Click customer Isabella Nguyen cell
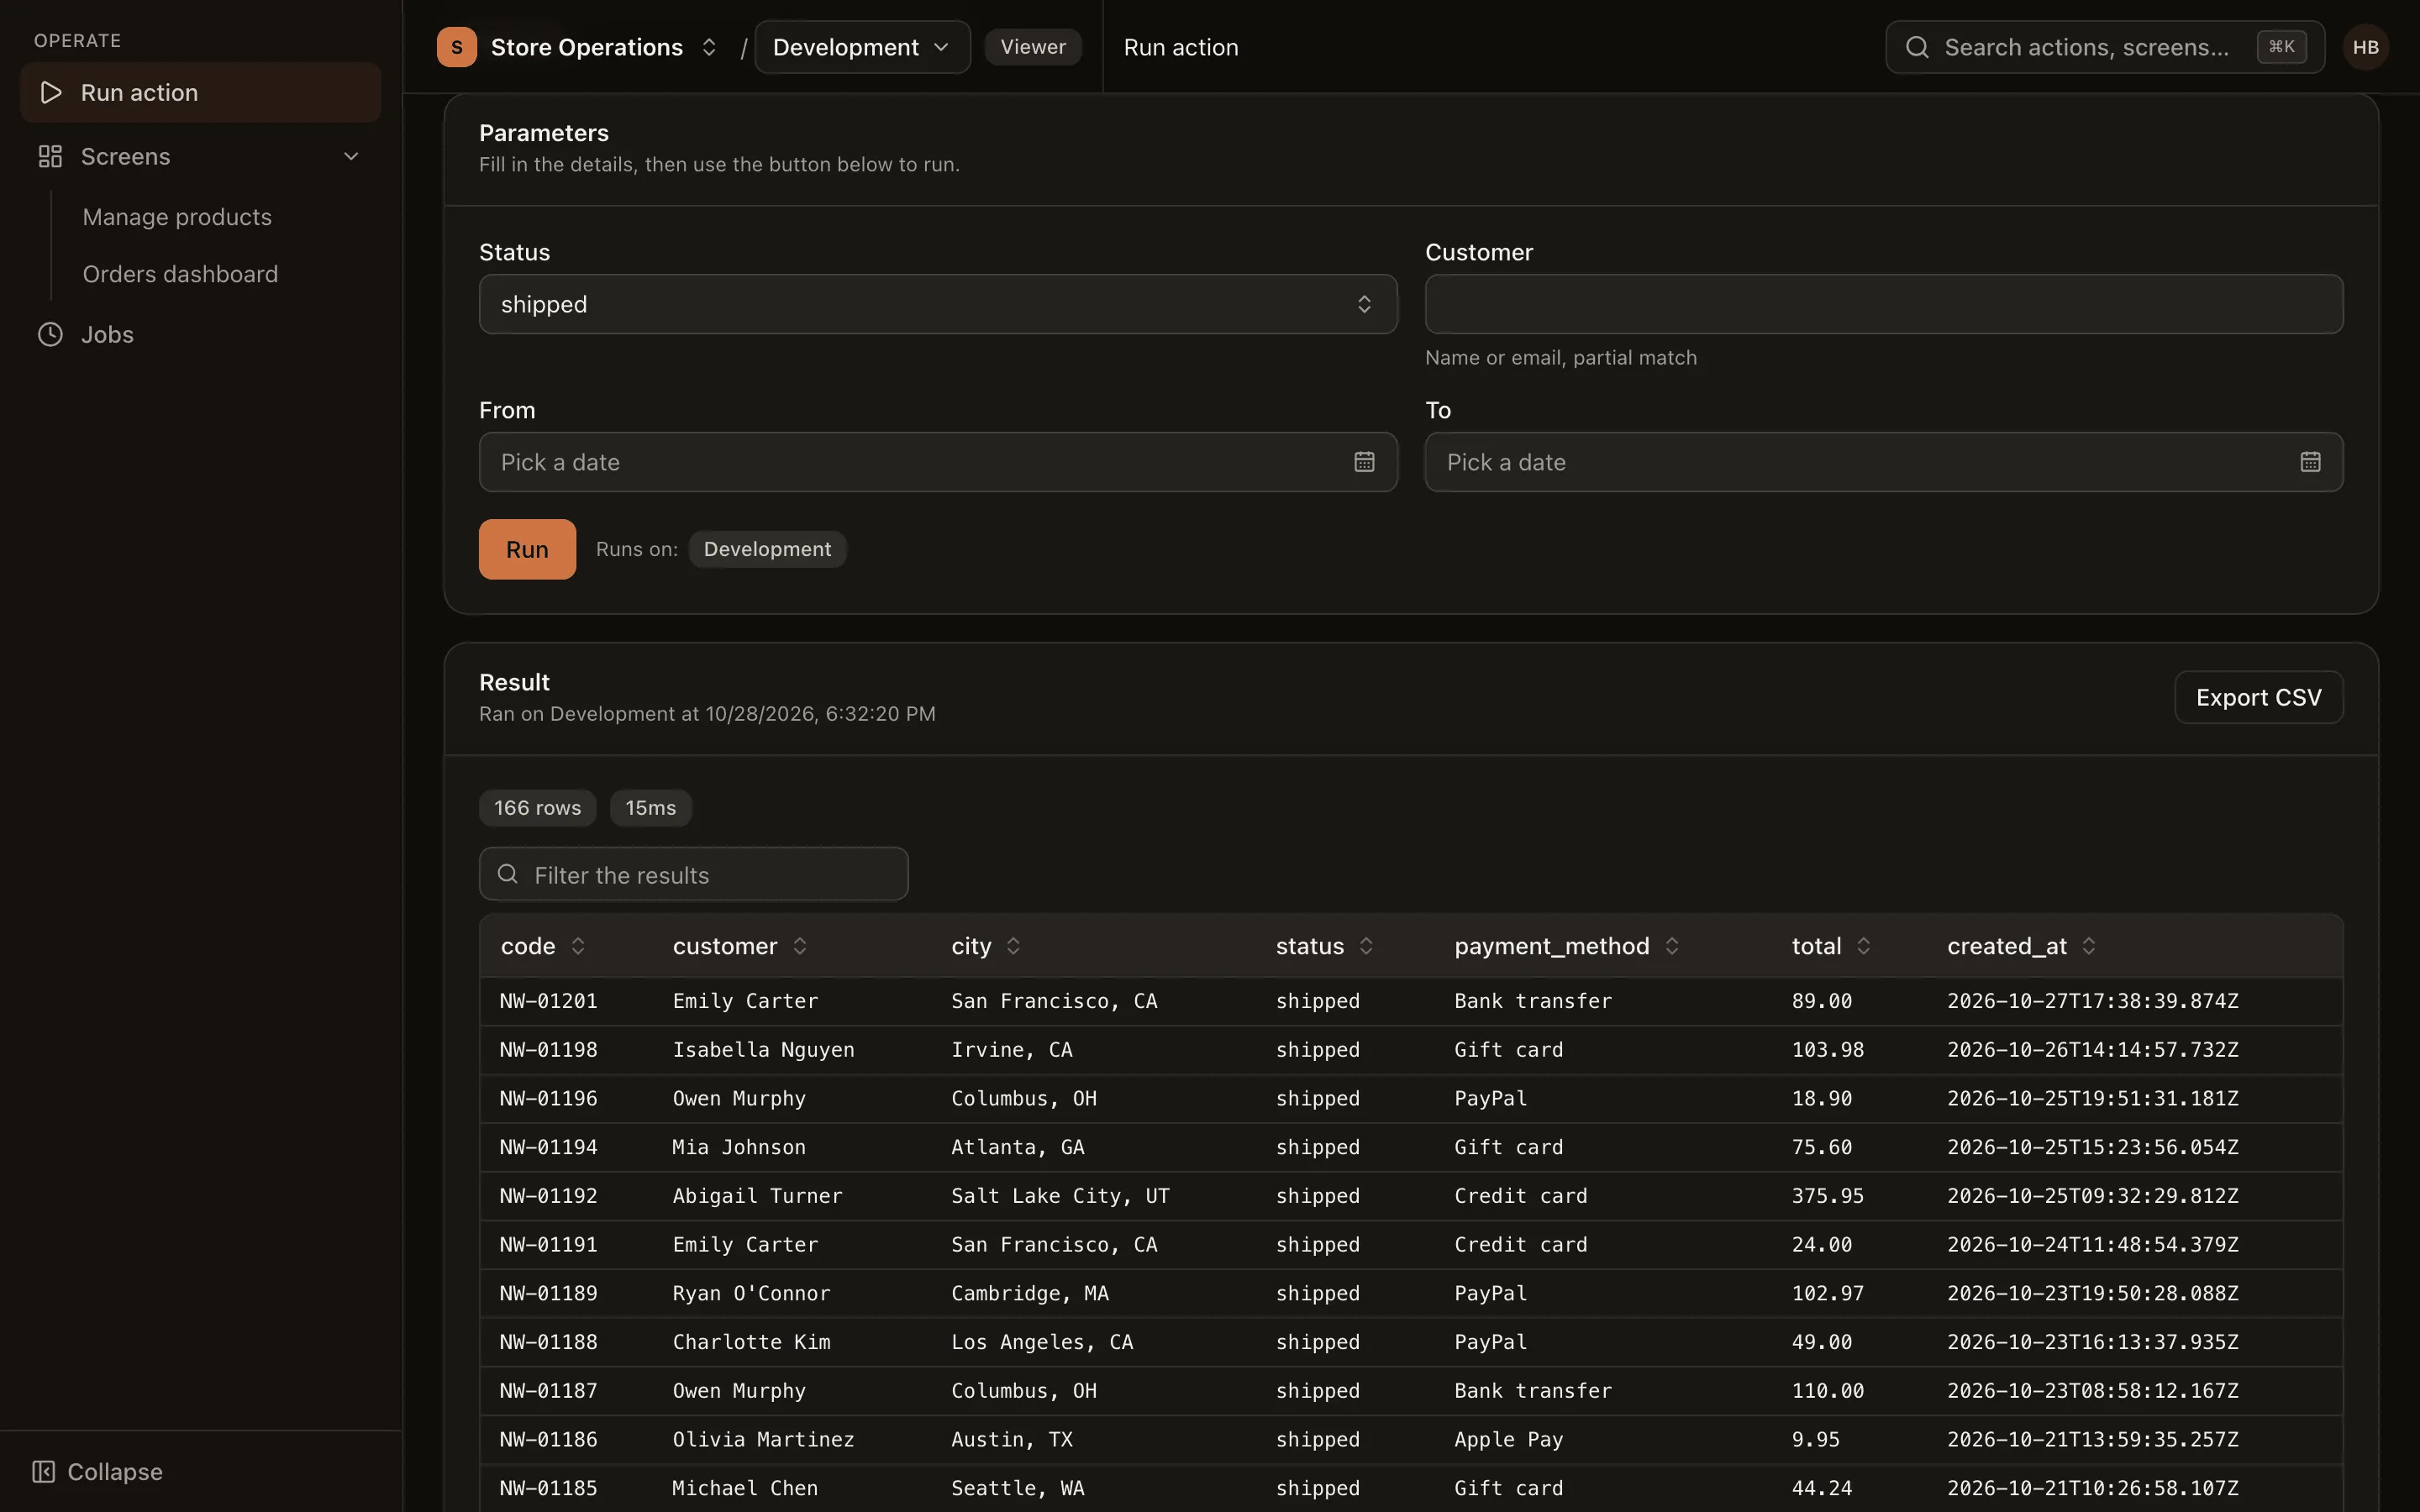This screenshot has width=2420, height=1512. pos(763,1050)
